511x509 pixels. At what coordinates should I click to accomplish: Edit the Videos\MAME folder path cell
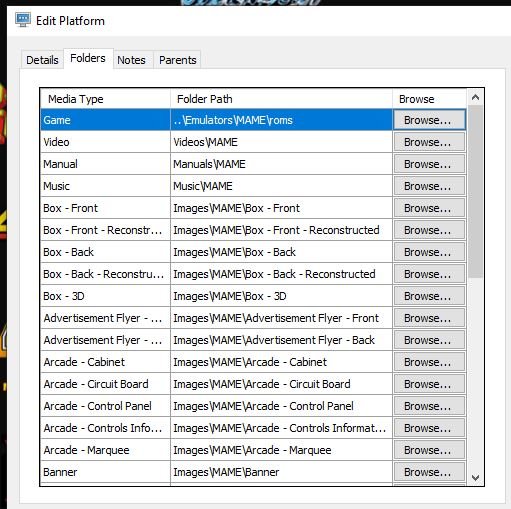point(281,142)
